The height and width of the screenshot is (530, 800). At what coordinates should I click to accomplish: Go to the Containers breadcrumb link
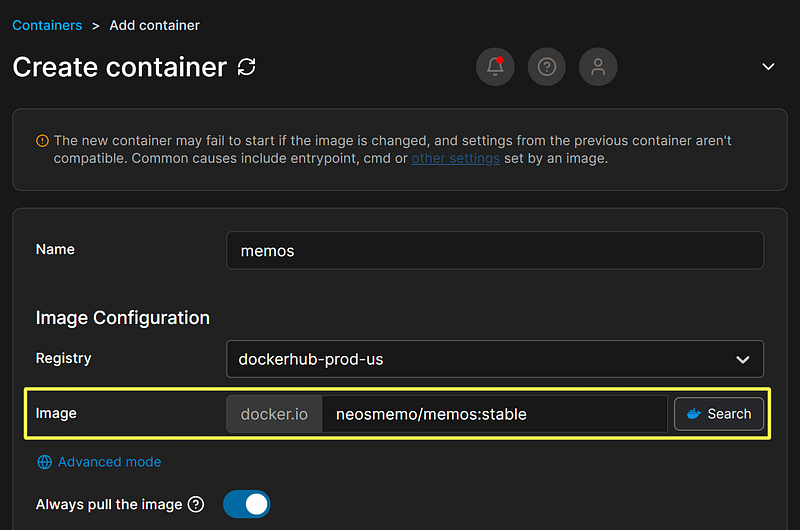[47, 26]
